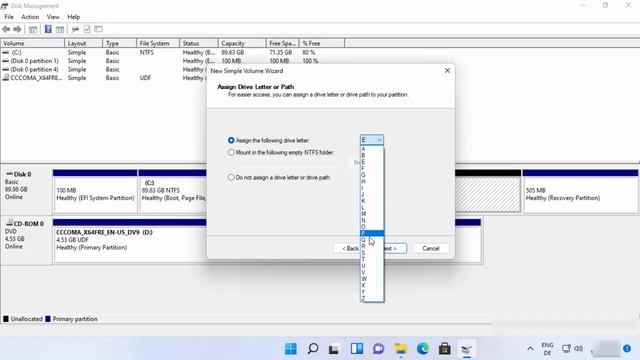Open the Help menu
The height and width of the screenshot is (360, 640).
[73, 17]
